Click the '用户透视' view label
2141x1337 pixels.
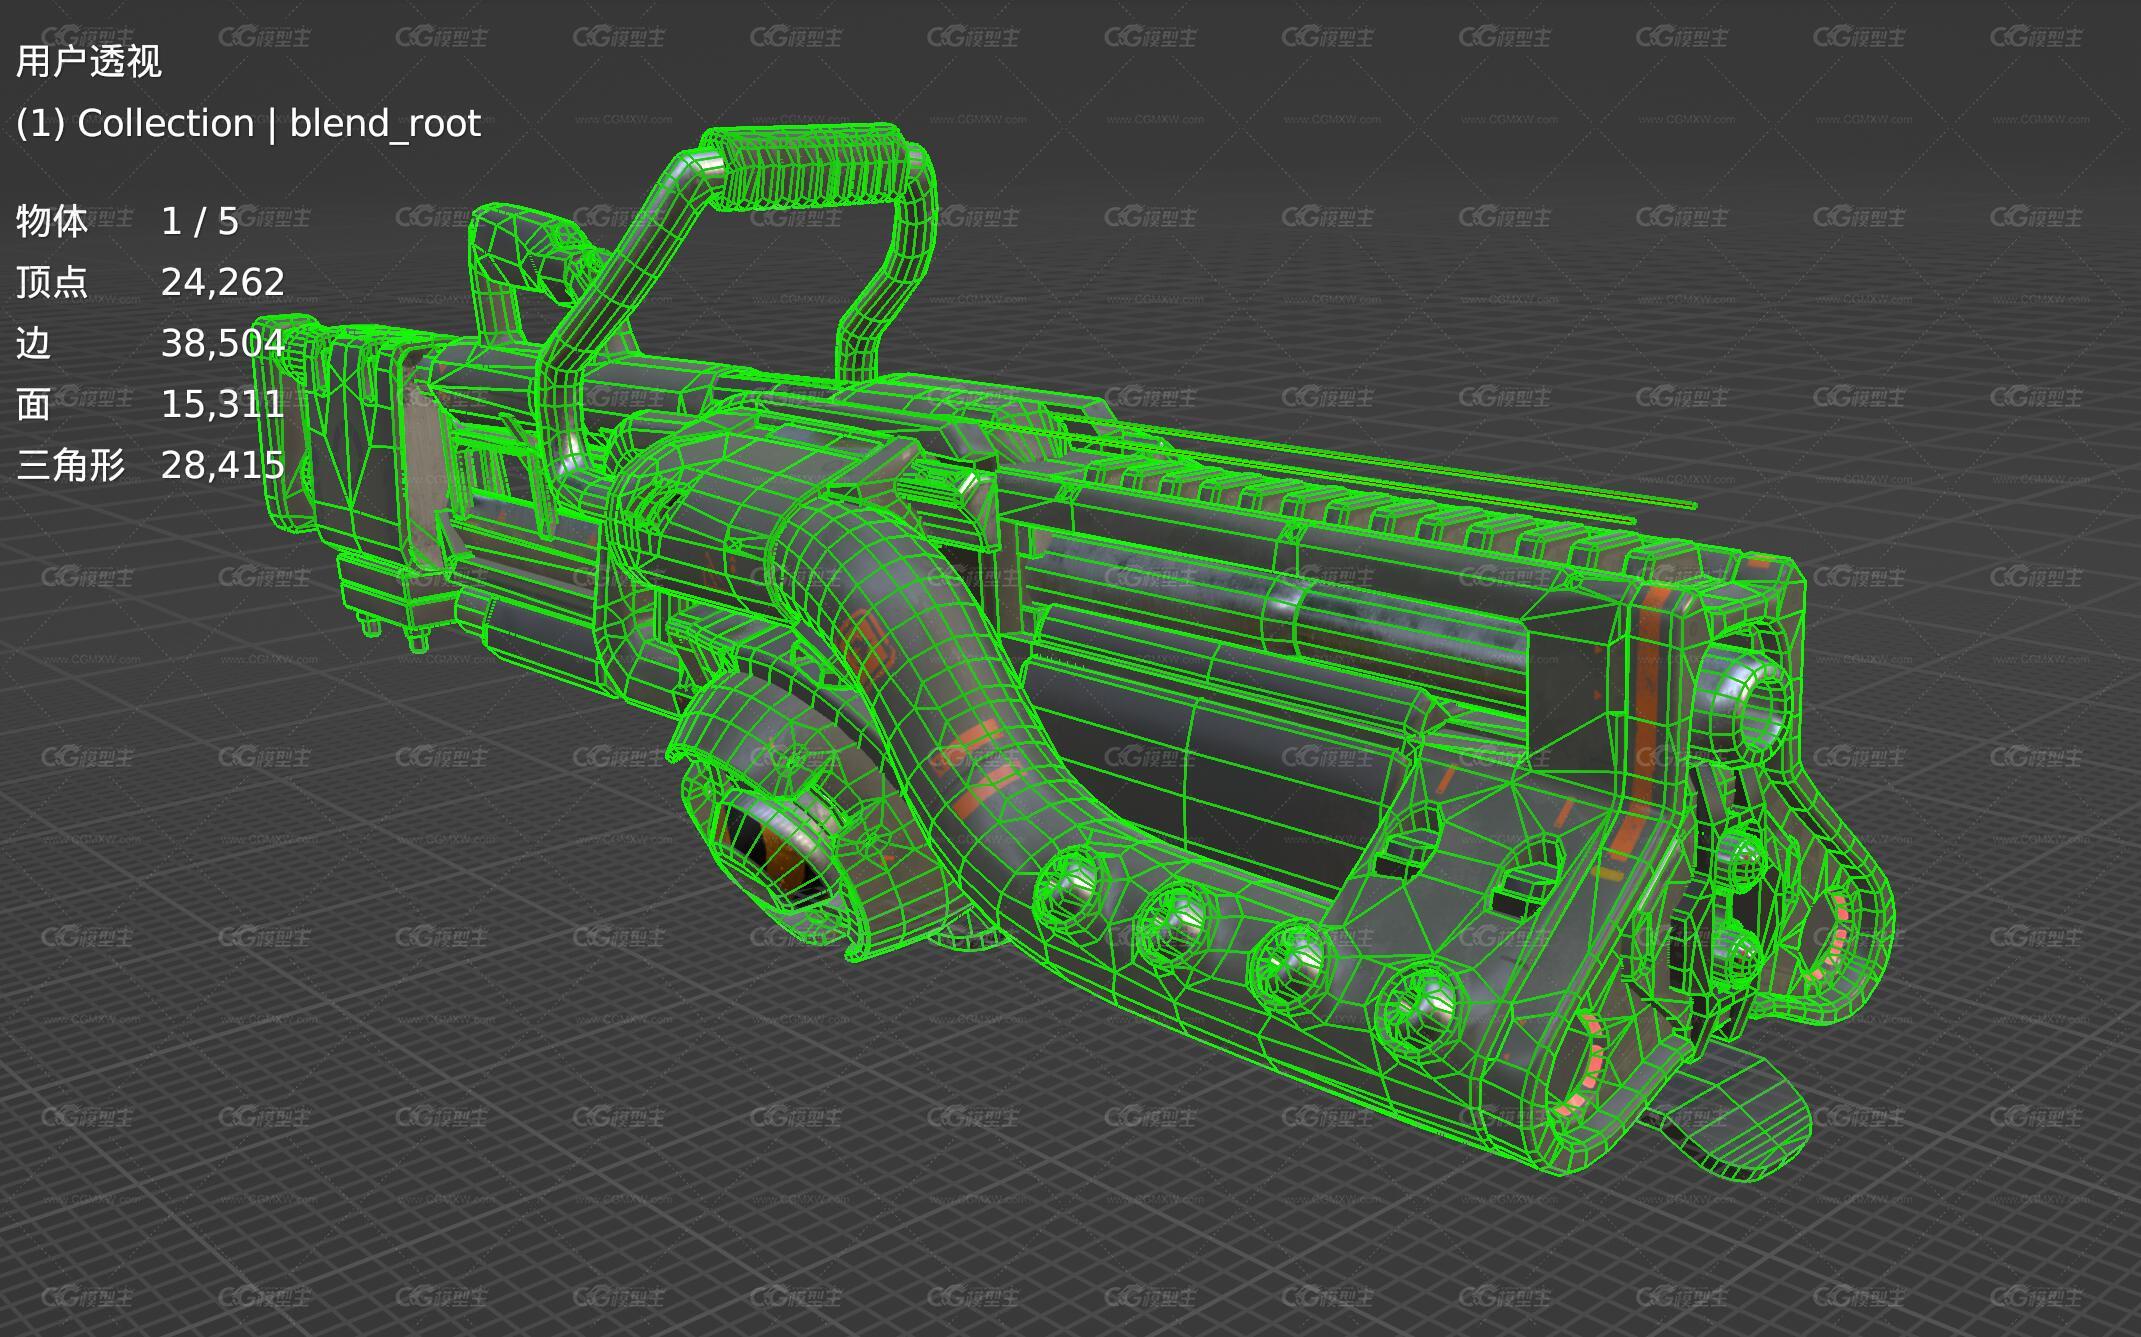pos(89,62)
